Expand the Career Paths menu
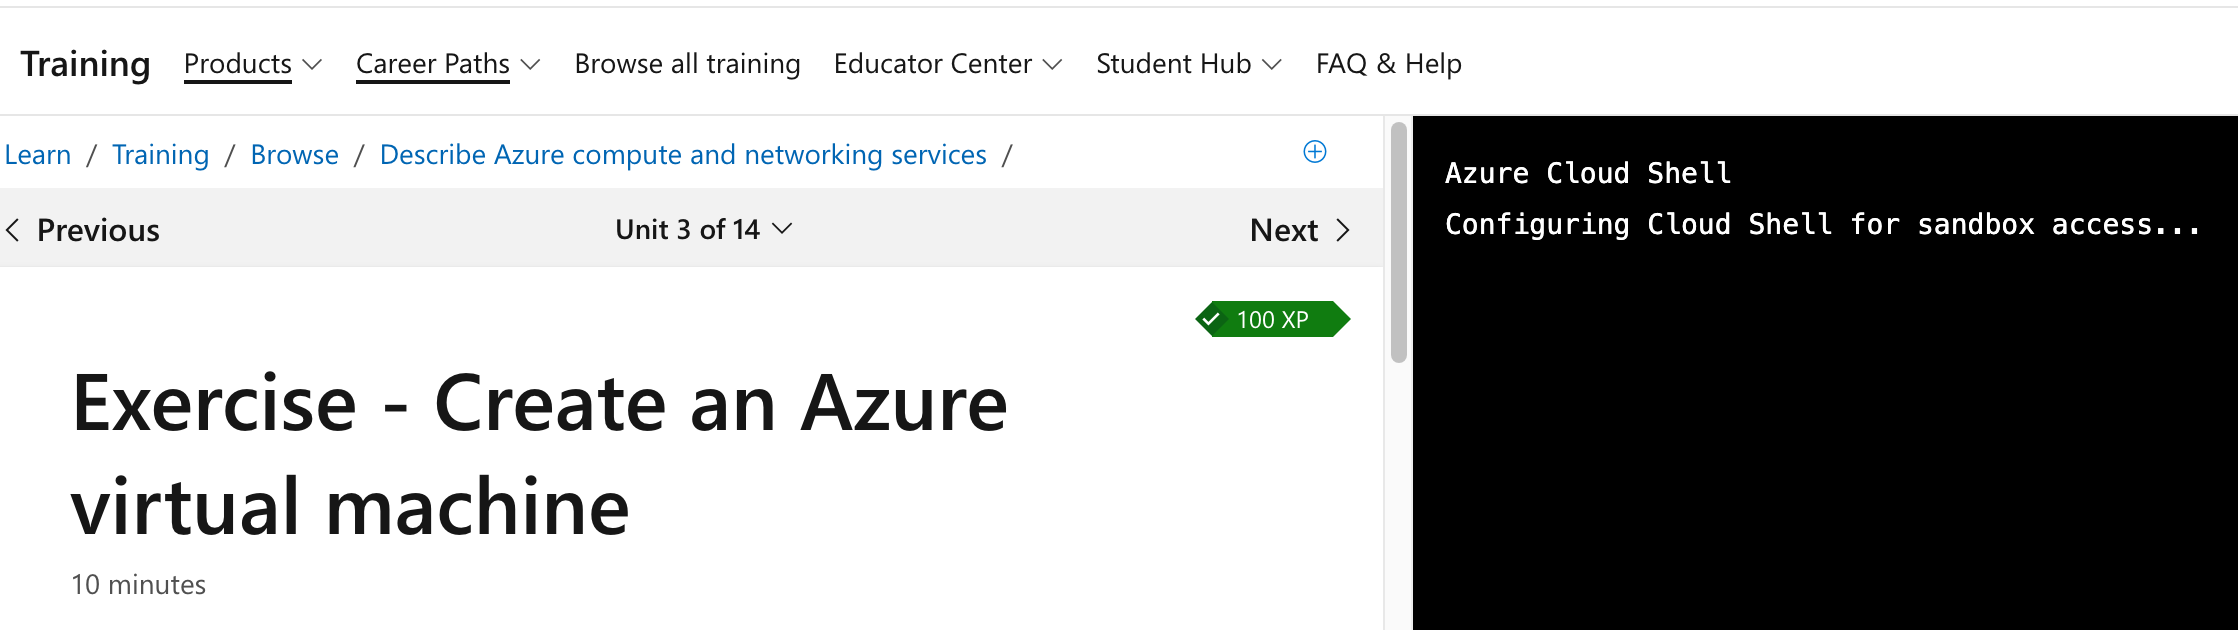2238x630 pixels. click(x=448, y=64)
